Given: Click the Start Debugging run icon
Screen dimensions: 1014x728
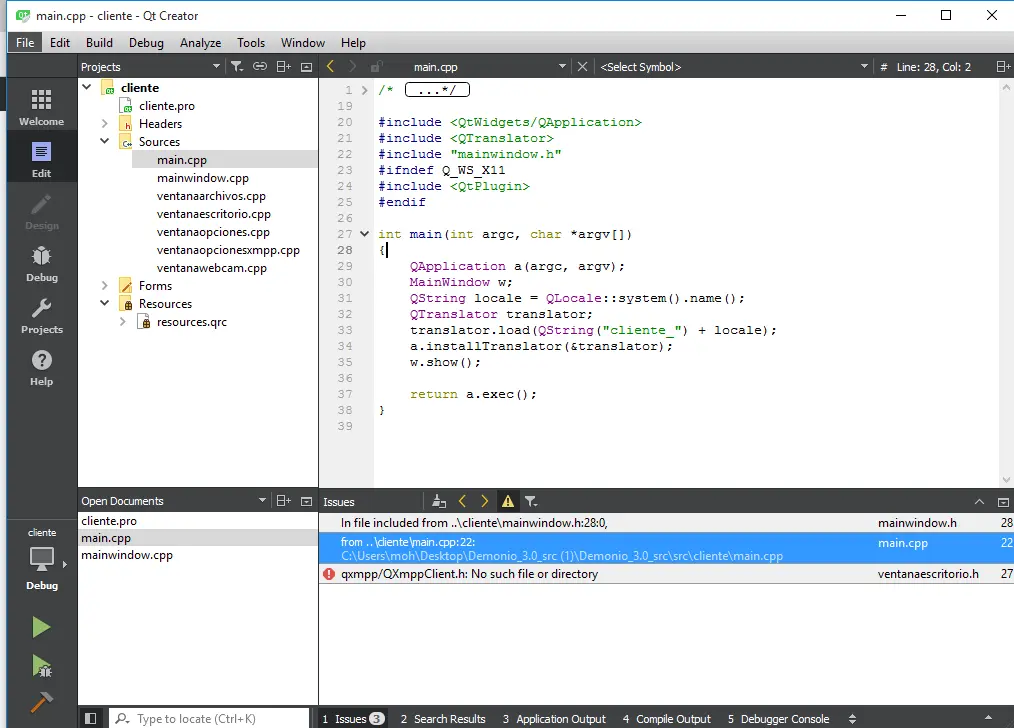Looking at the screenshot, I should click(x=41, y=665).
